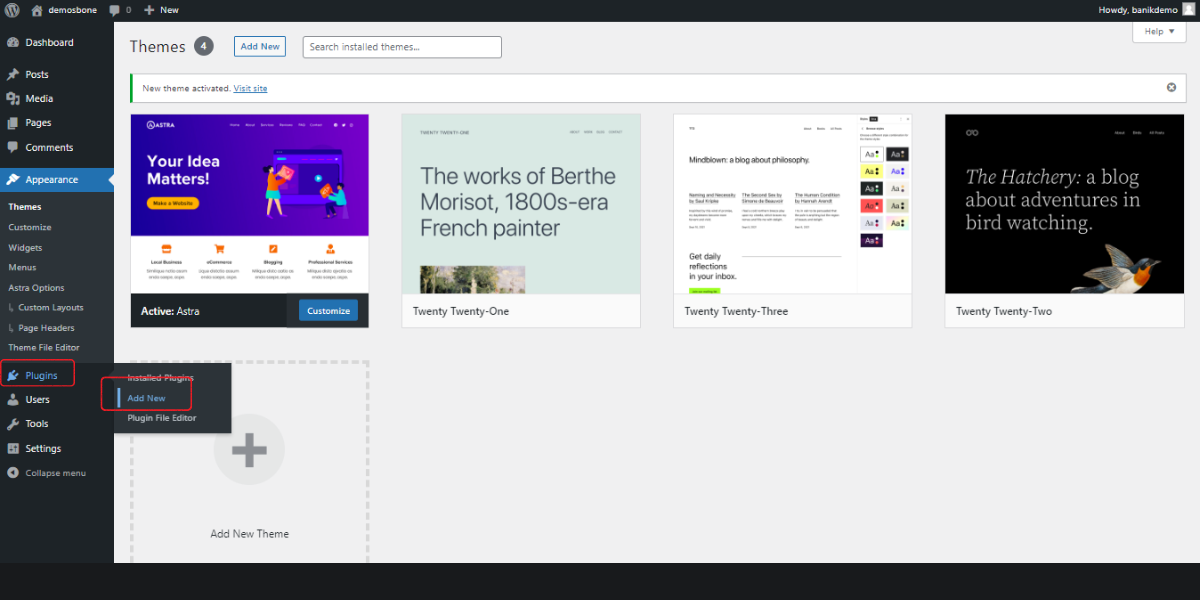Open Customize from the Appearance submenu

(x=30, y=227)
